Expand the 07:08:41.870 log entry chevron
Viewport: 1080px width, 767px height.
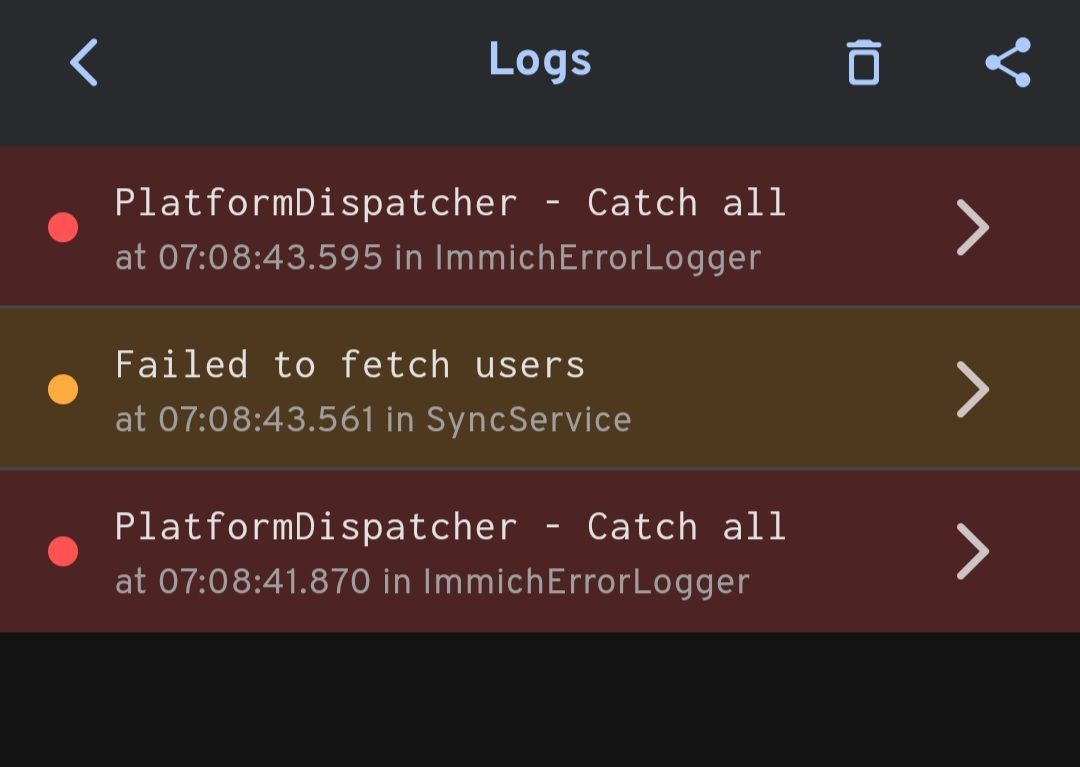(972, 551)
